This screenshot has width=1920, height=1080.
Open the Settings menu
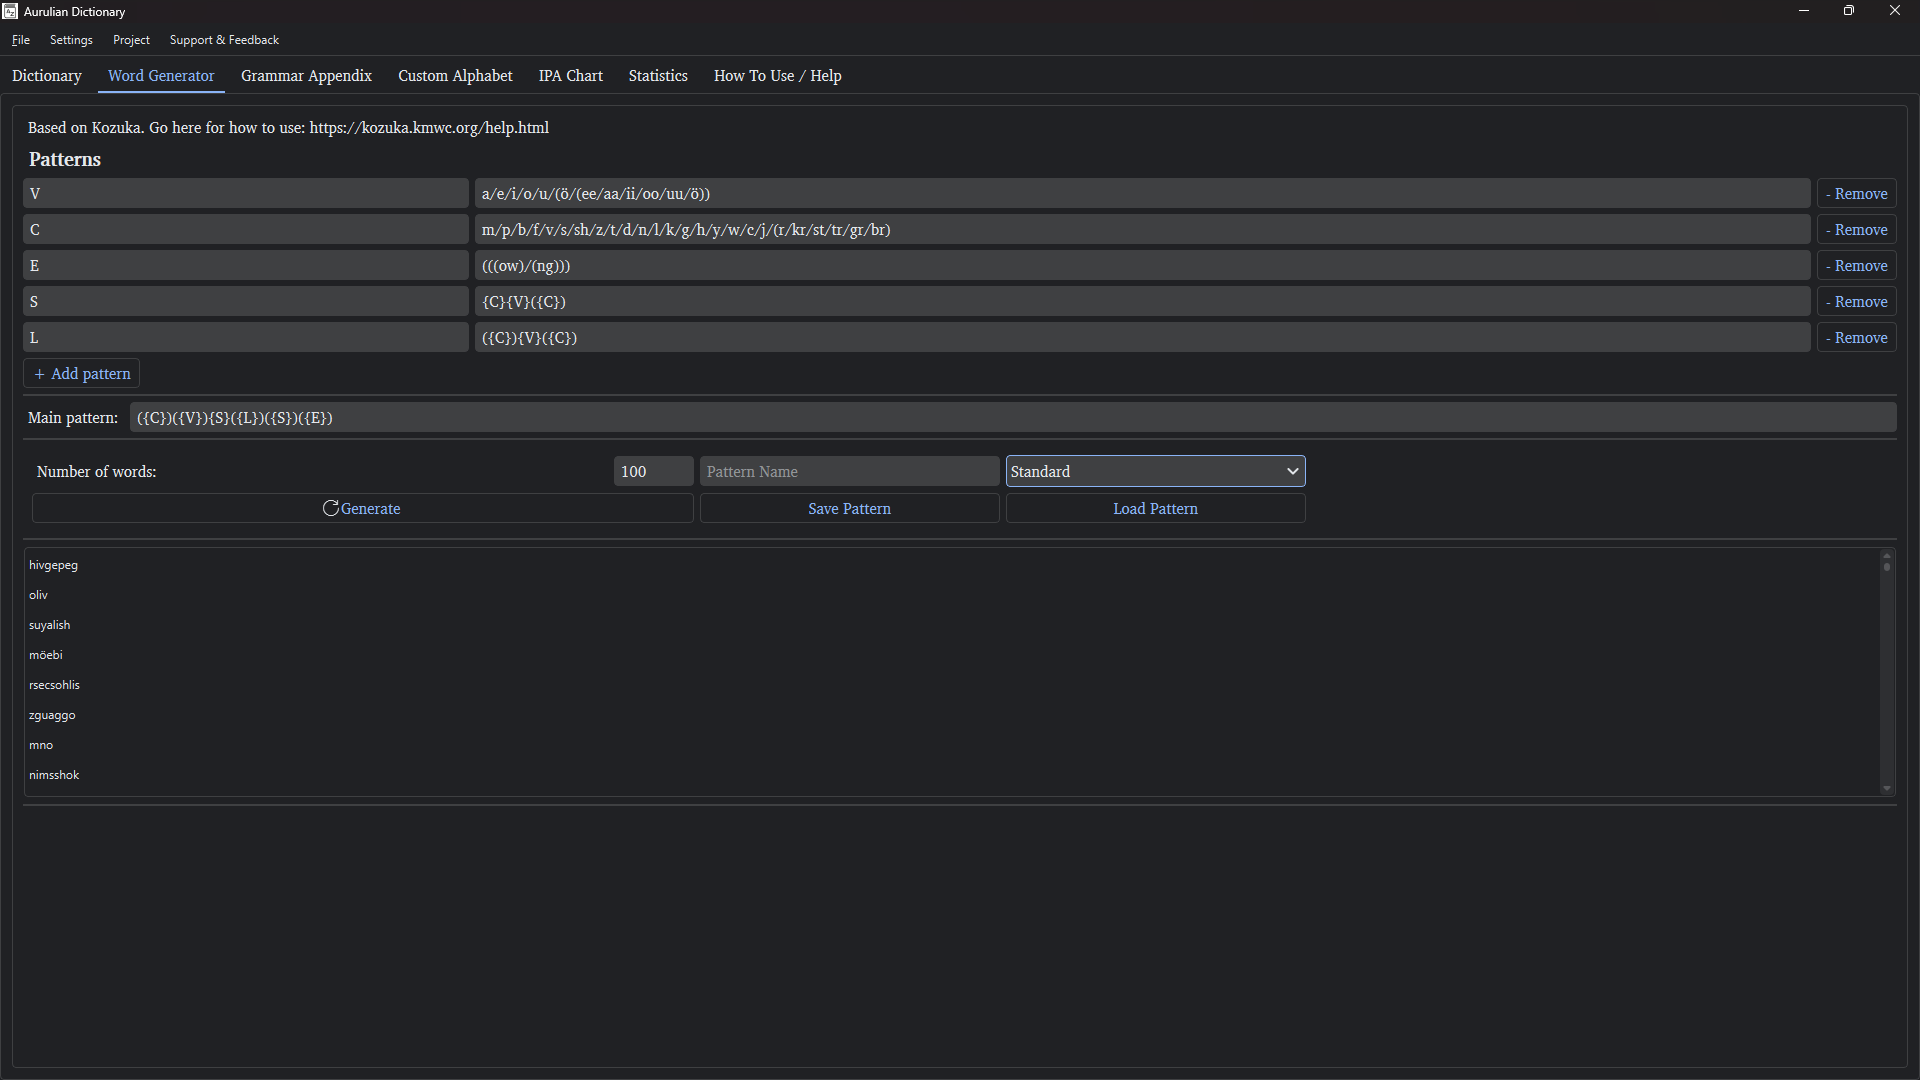71,40
